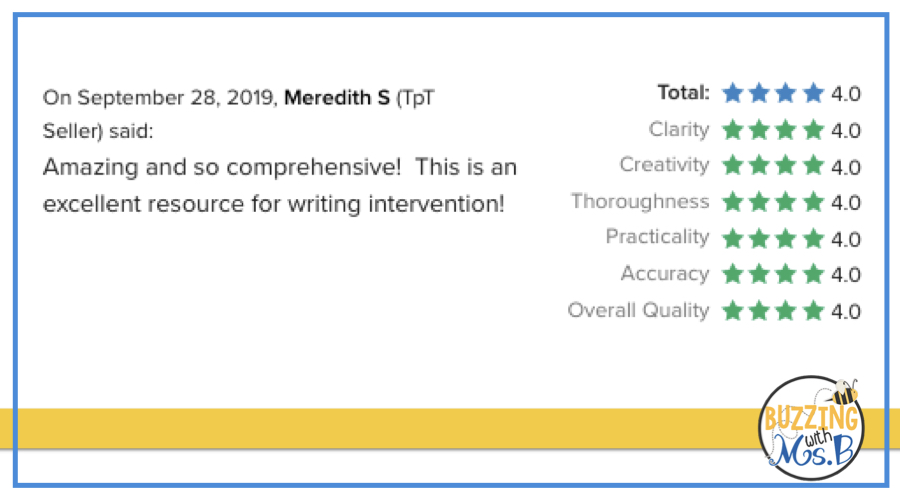Click the first green star beside Thoroughness
The width and height of the screenshot is (900, 500).
pyautogui.click(x=733, y=202)
